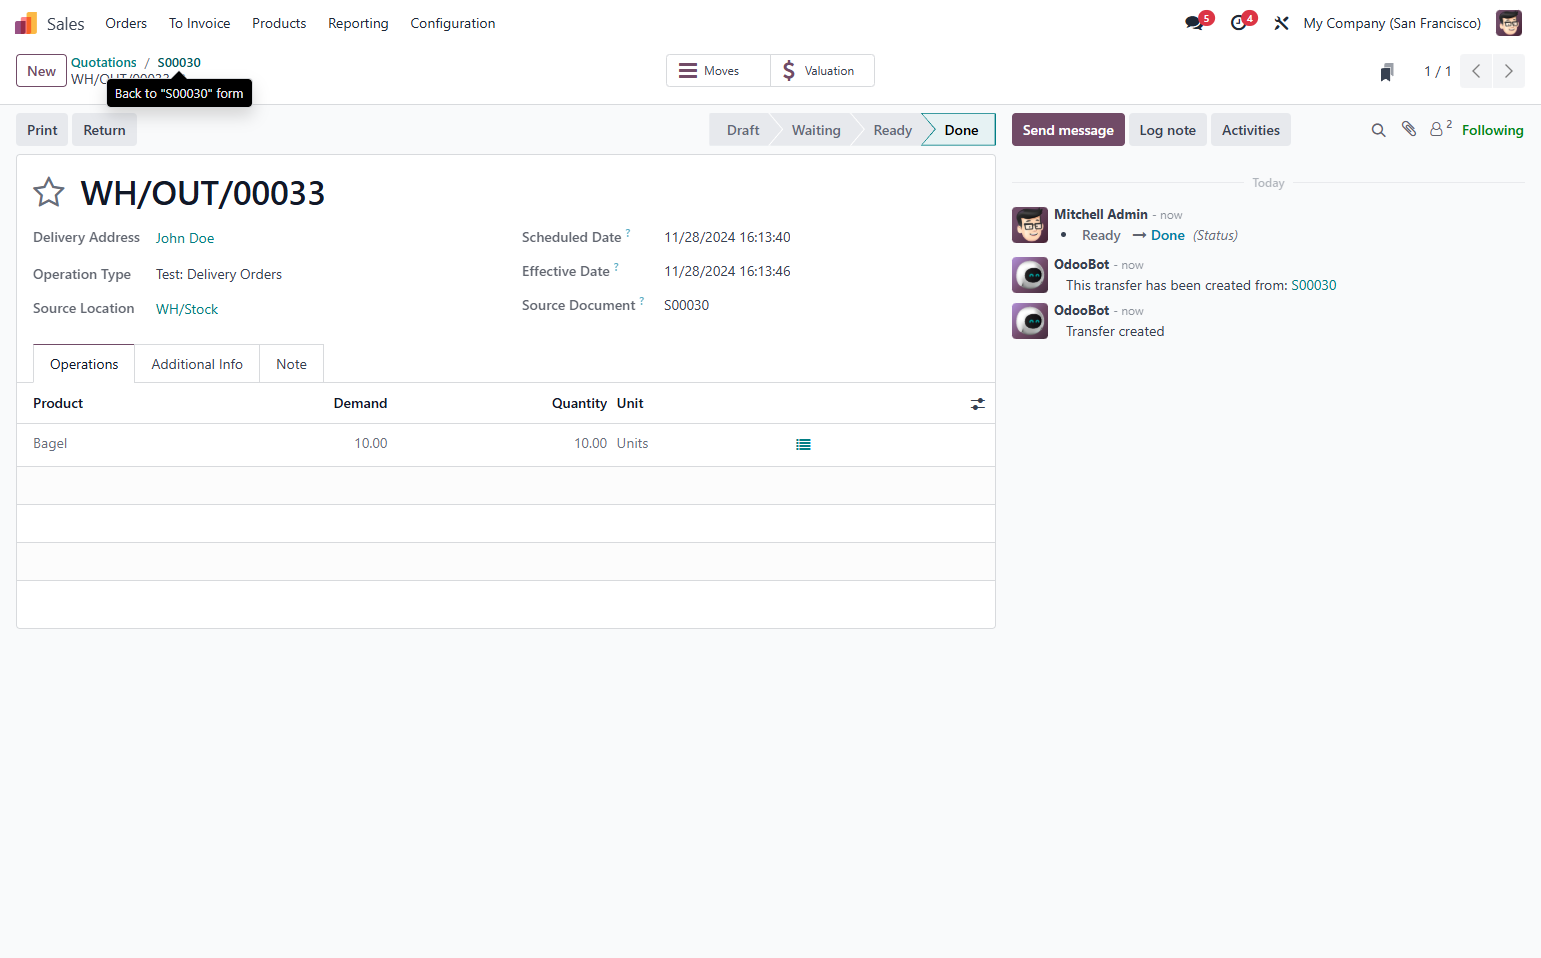Show followers list icon
The height and width of the screenshot is (958, 1541).
pyautogui.click(x=1440, y=129)
